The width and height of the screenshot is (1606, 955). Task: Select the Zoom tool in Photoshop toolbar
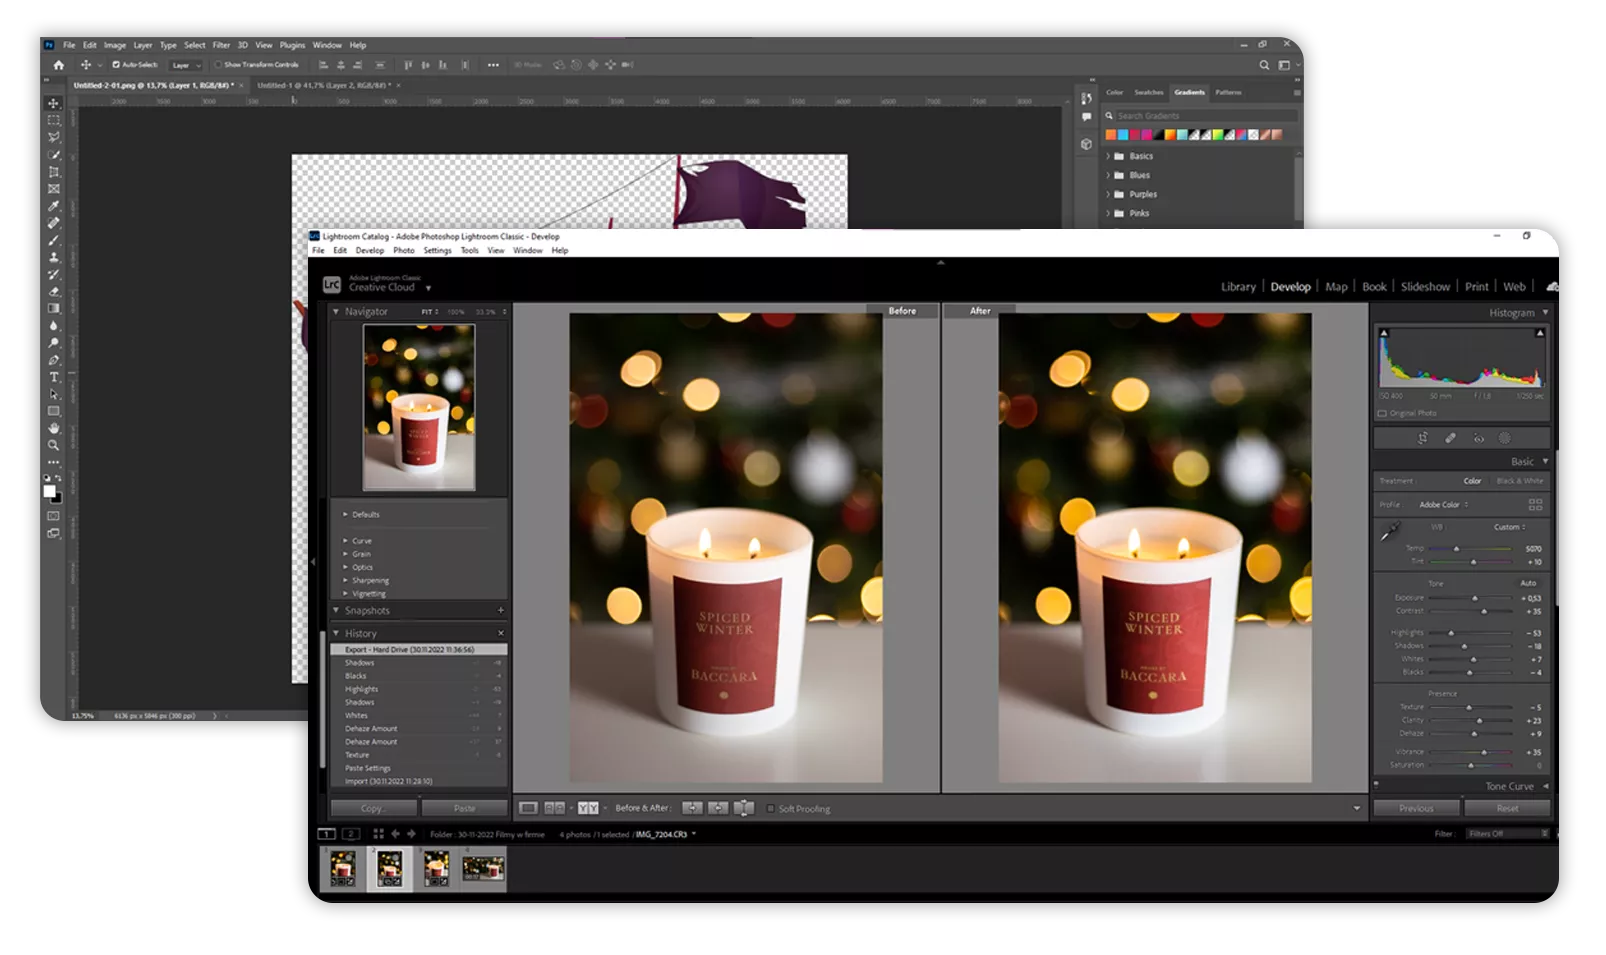pos(54,445)
